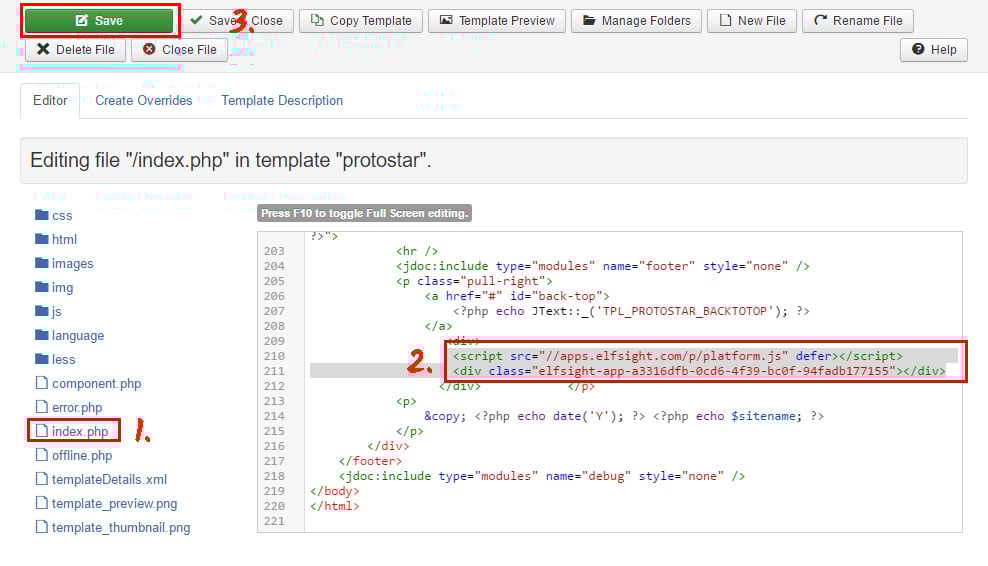Open Manage Folders

(636, 21)
